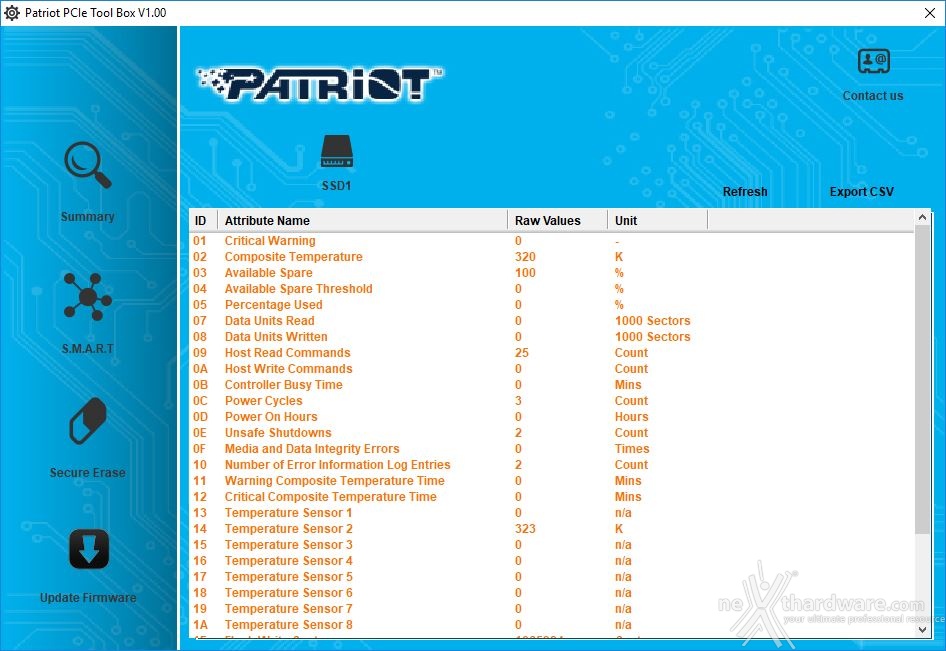Image resolution: width=946 pixels, height=651 pixels.
Task: Select the Data Units Read row
Action: (x=551, y=320)
